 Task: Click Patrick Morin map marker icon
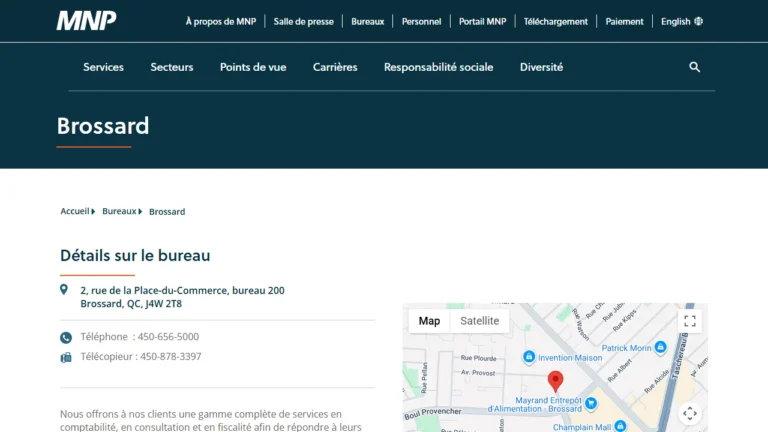(660, 347)
